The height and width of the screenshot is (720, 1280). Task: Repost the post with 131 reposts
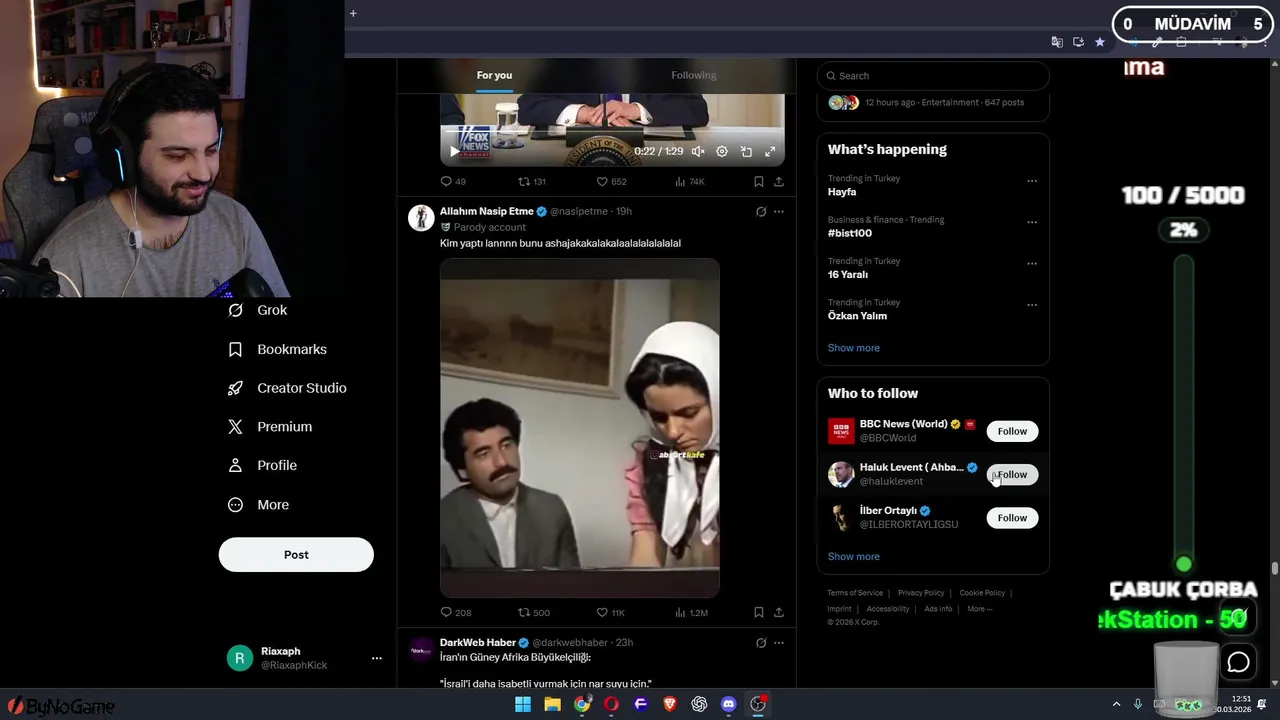coord(531,182)
